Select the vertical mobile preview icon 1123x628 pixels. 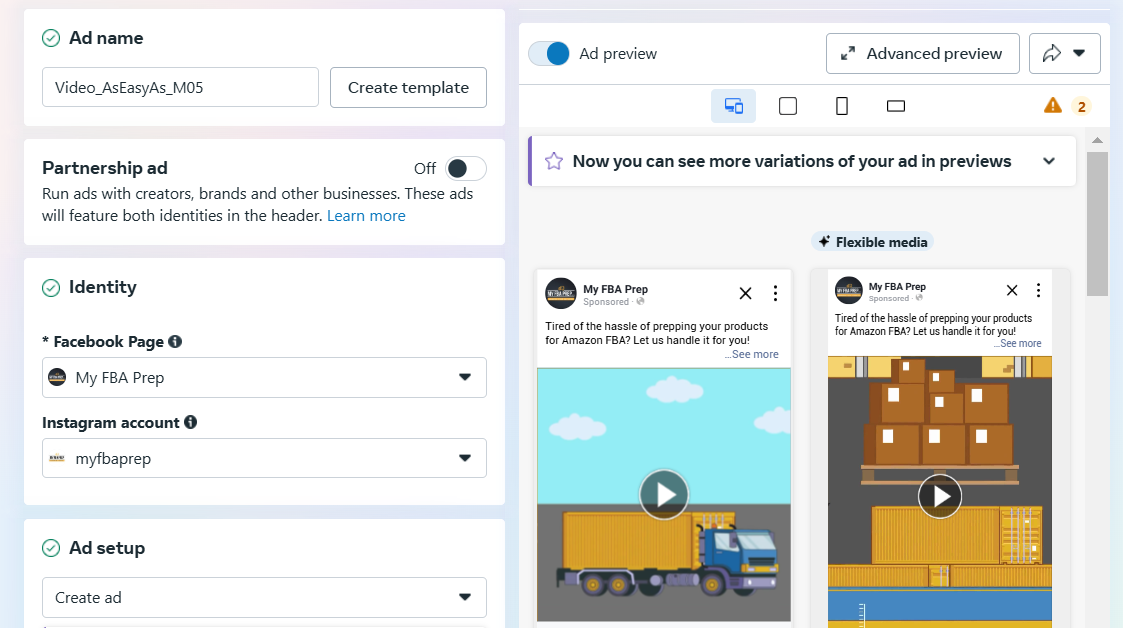tap(842, 106)
